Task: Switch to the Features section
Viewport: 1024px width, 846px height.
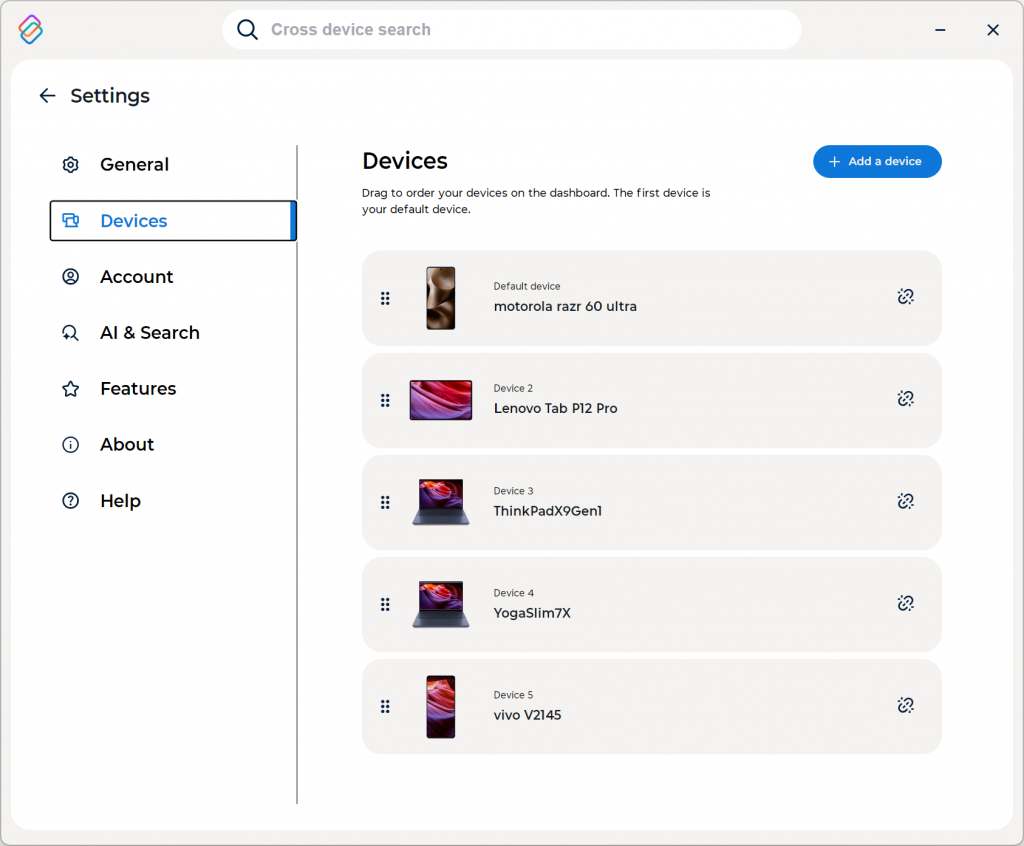Action: click(138, 389)
